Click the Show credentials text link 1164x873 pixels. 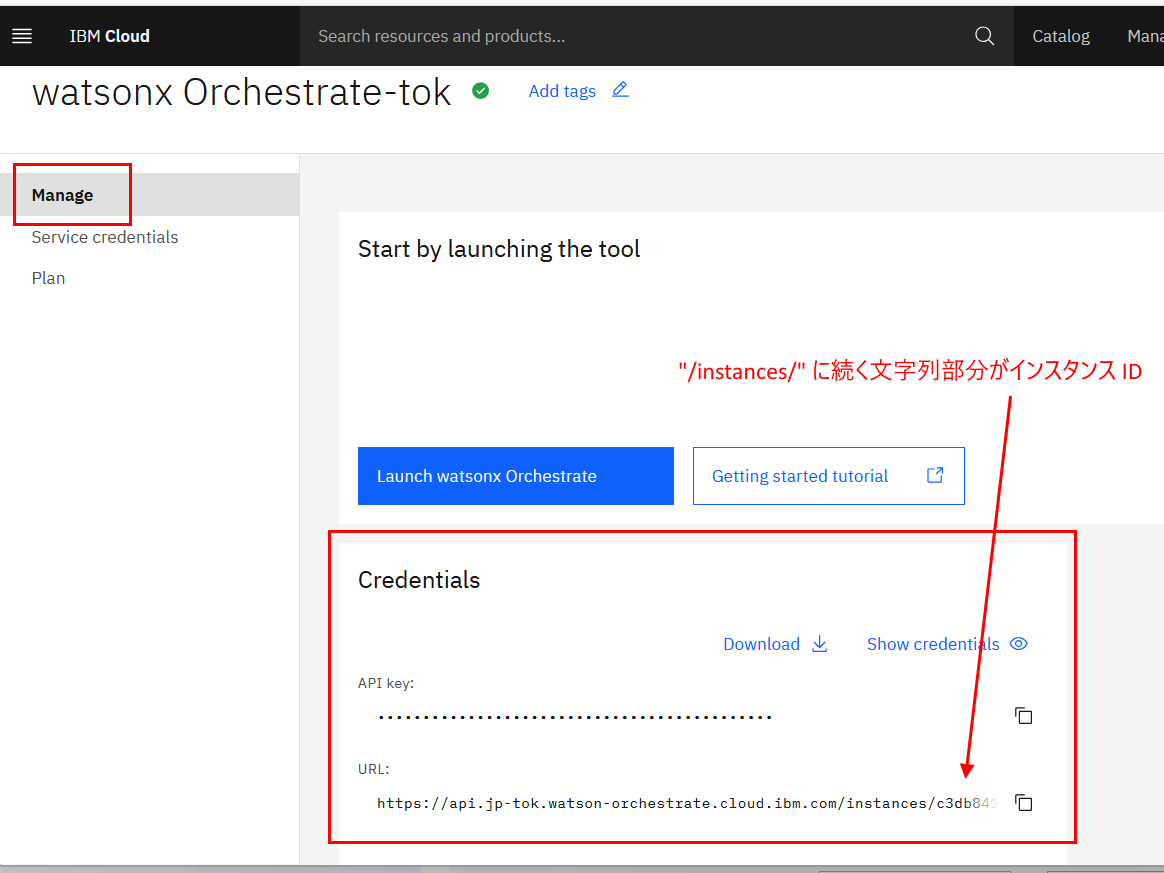coord(933,644)
